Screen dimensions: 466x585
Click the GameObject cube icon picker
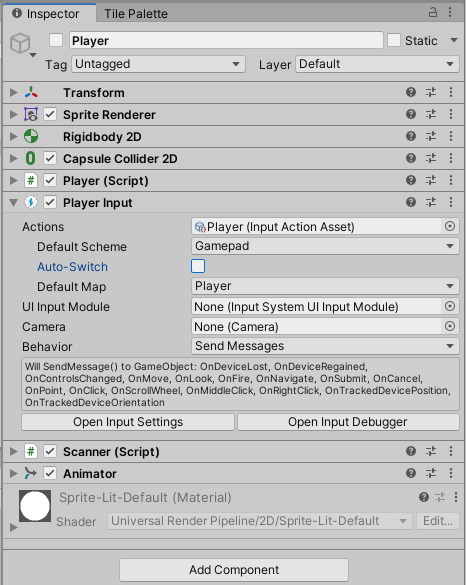click(x=22, y=44)
